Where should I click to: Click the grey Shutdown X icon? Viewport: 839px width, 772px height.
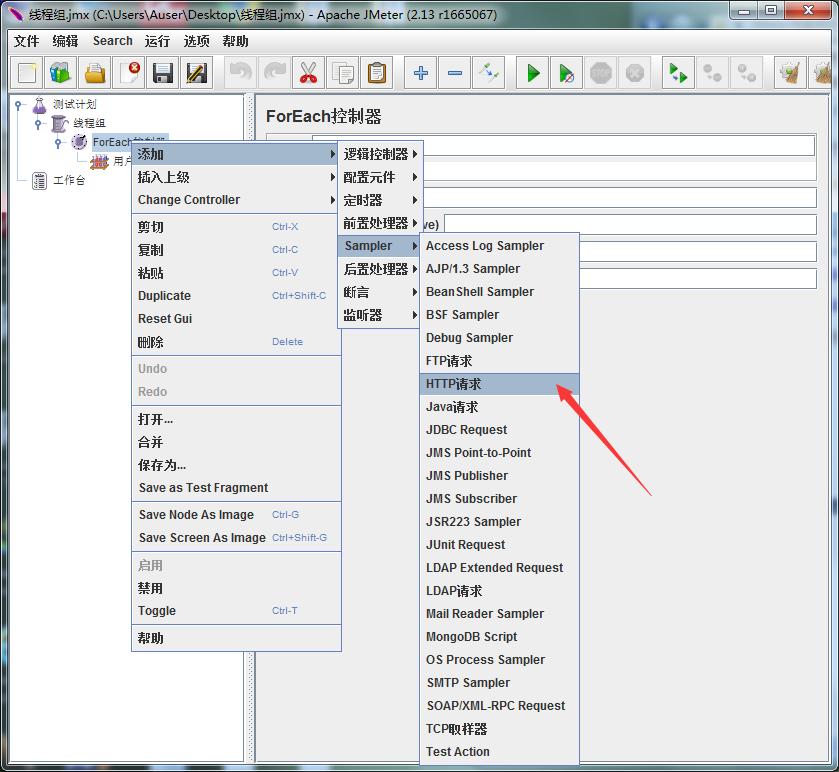pyautogui.click(x=635, y=73)
